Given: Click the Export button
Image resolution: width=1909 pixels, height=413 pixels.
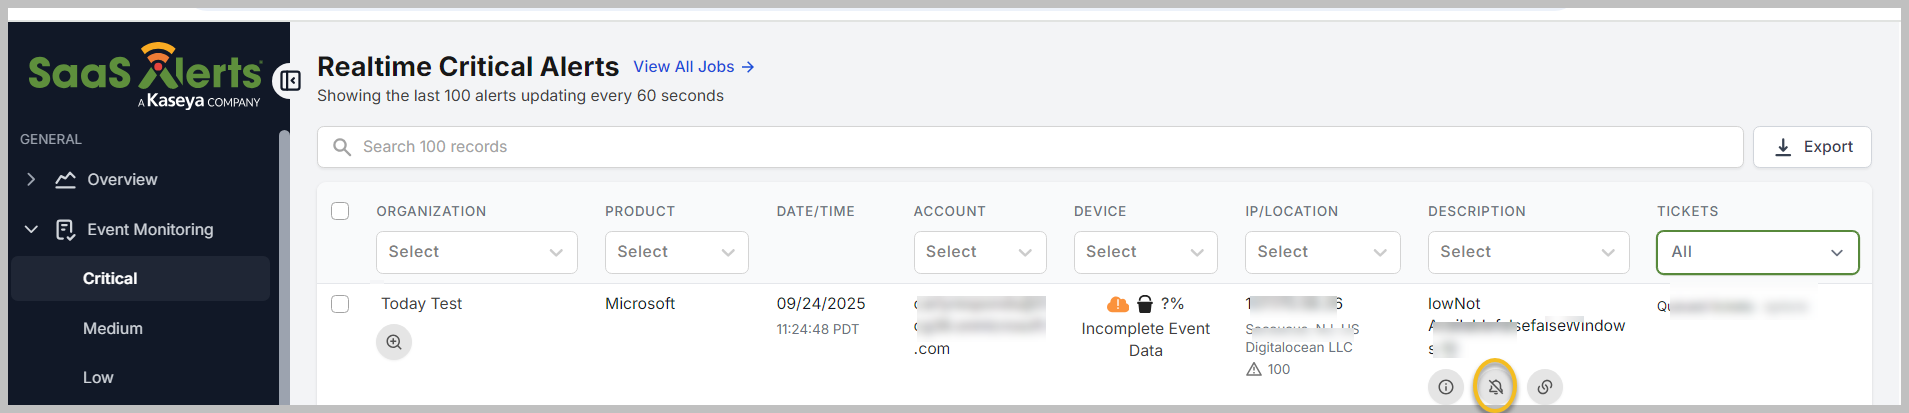Looking at the screenshot, I should [x=1812, y=147].
